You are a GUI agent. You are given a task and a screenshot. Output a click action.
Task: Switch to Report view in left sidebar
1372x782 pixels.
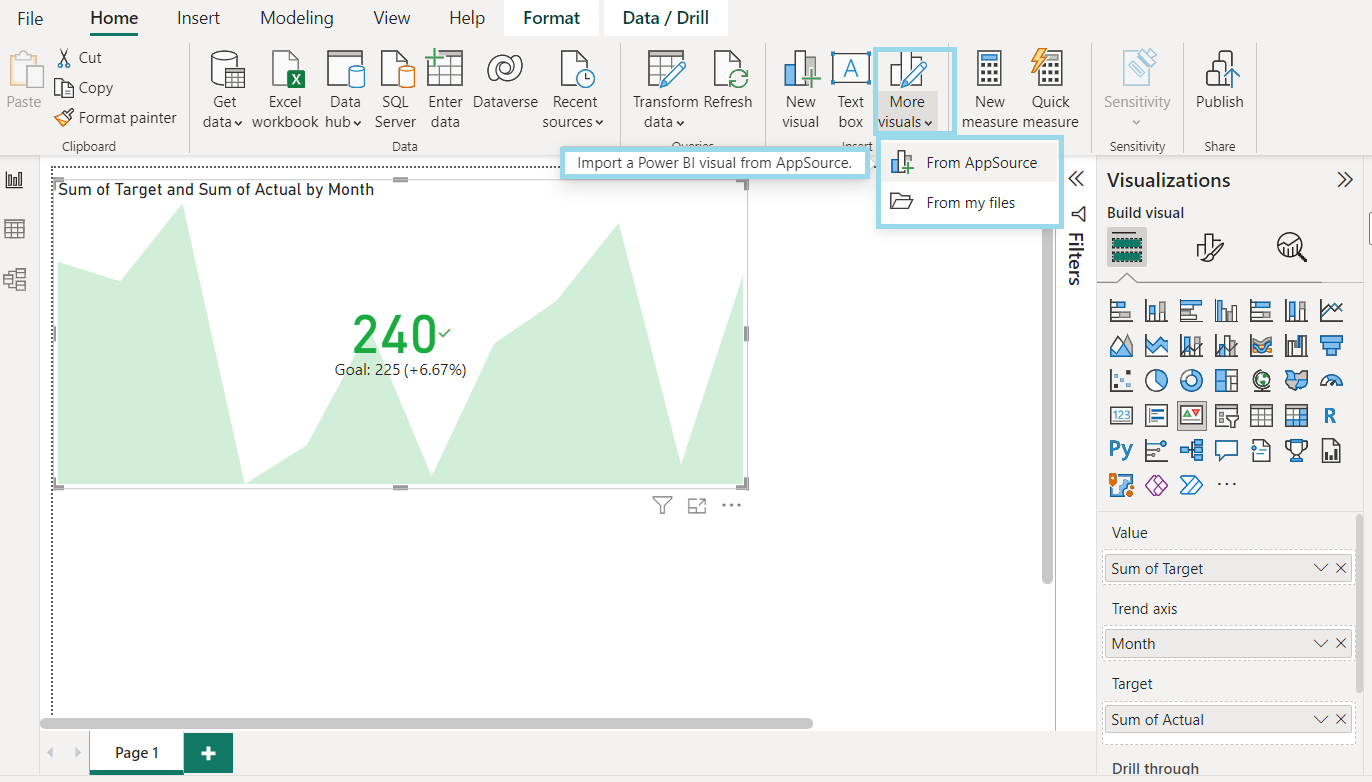[x=15, y=180]
